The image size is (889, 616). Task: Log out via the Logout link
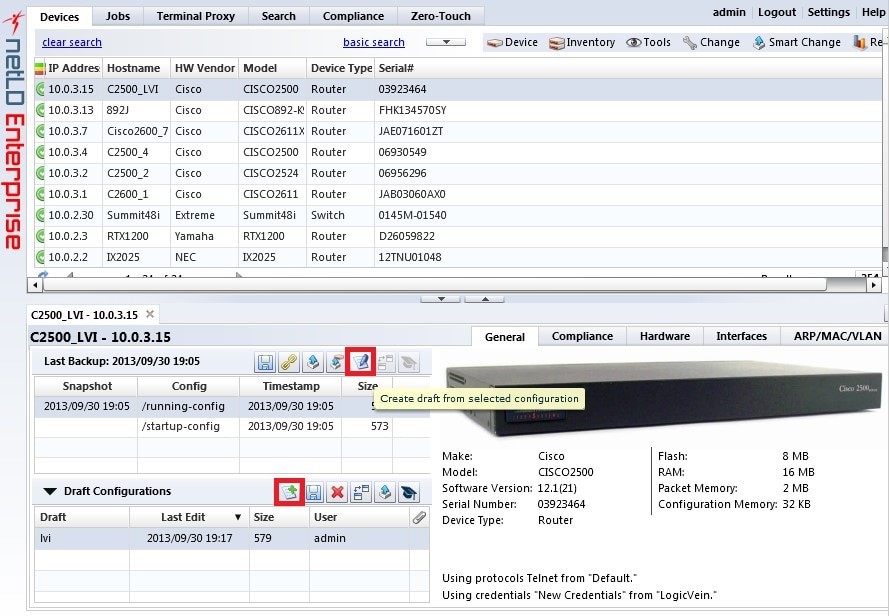point(777,12)
